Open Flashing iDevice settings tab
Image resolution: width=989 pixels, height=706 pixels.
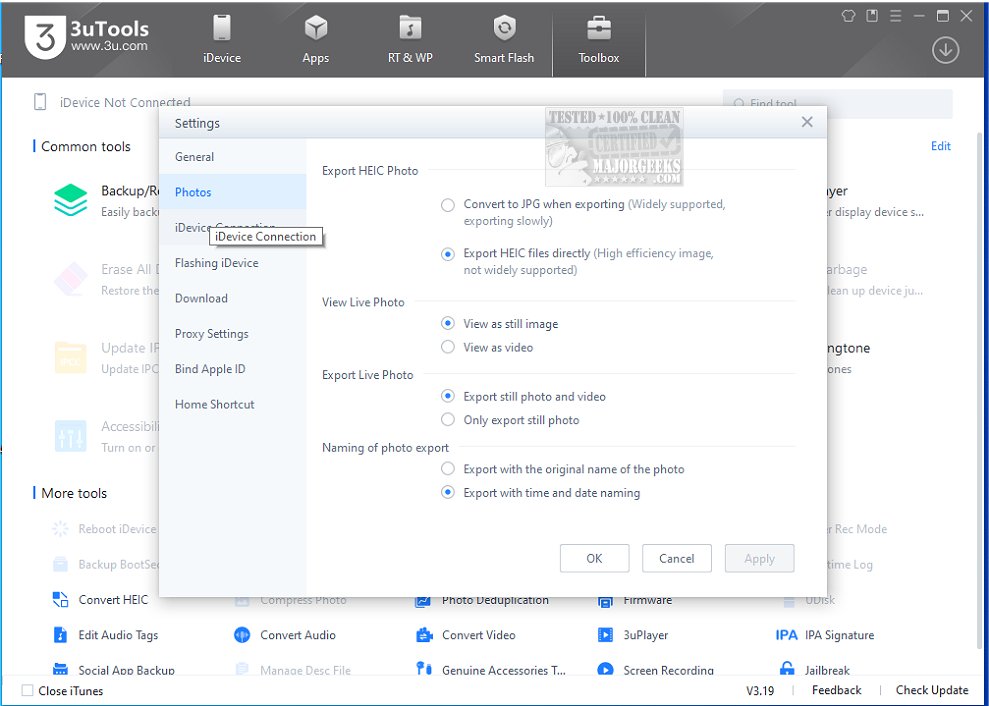pyautogui.click(x=232, y=262)
